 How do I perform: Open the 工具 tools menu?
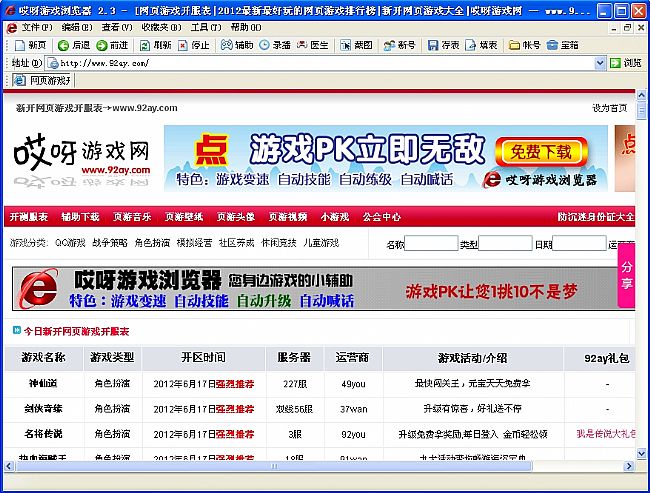tap(206, 27)
